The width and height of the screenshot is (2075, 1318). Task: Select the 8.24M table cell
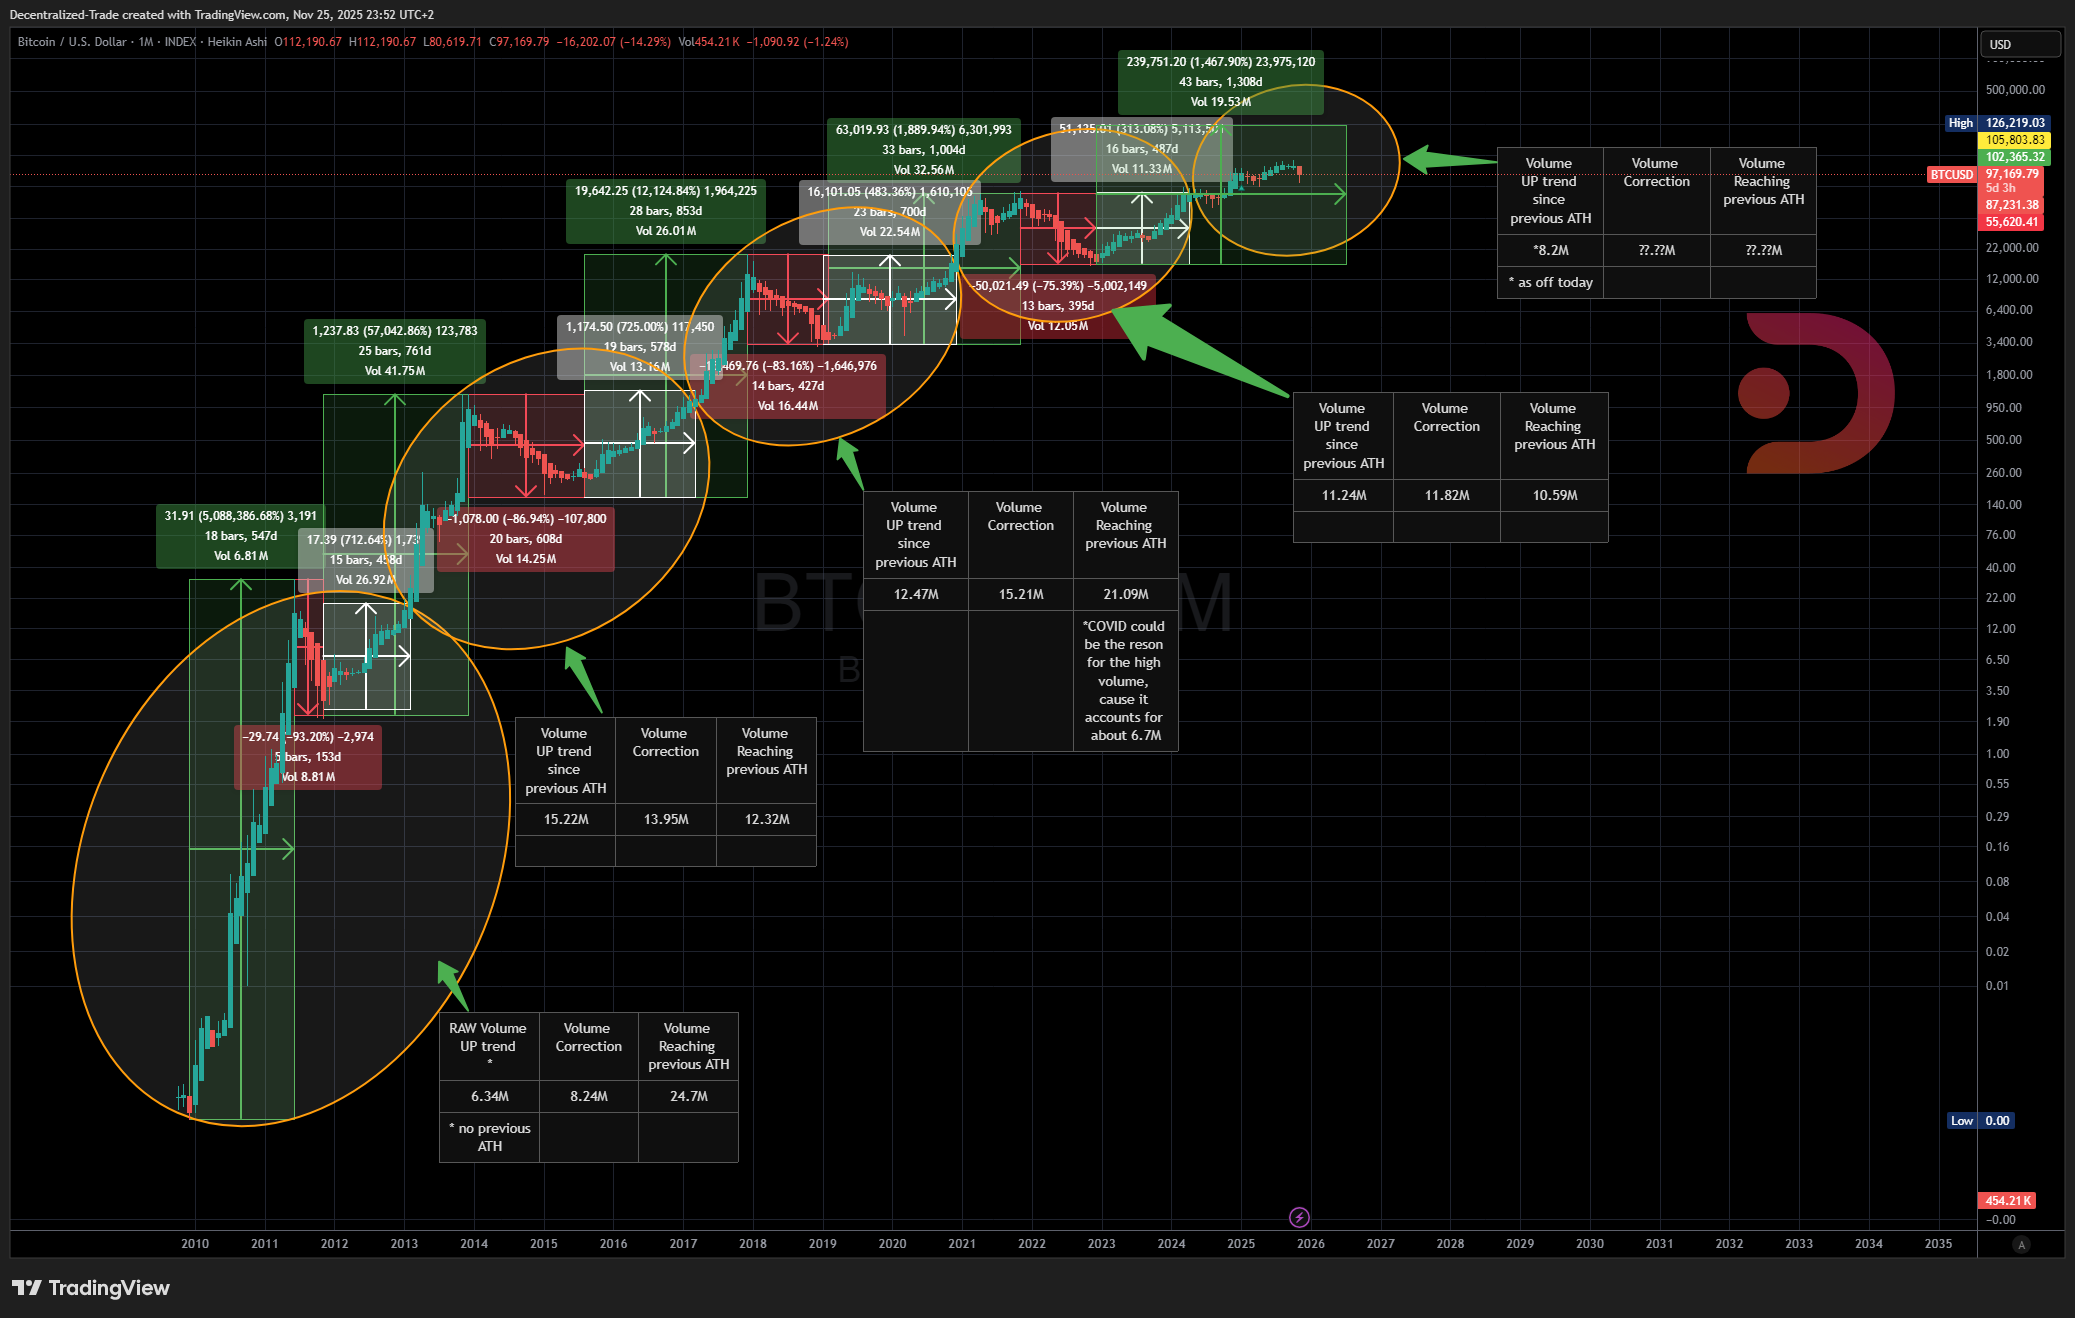tap(589, 1097)
